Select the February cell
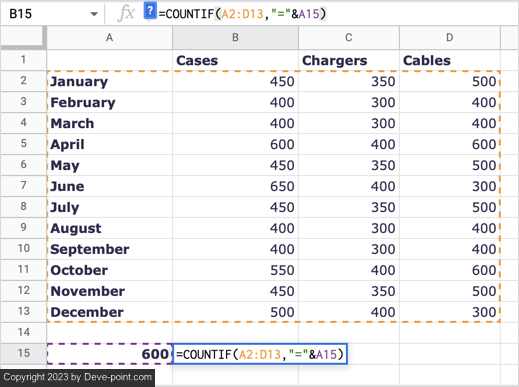Image resolution: width=519 pixels, height=387 pixels. coord(109,102)
